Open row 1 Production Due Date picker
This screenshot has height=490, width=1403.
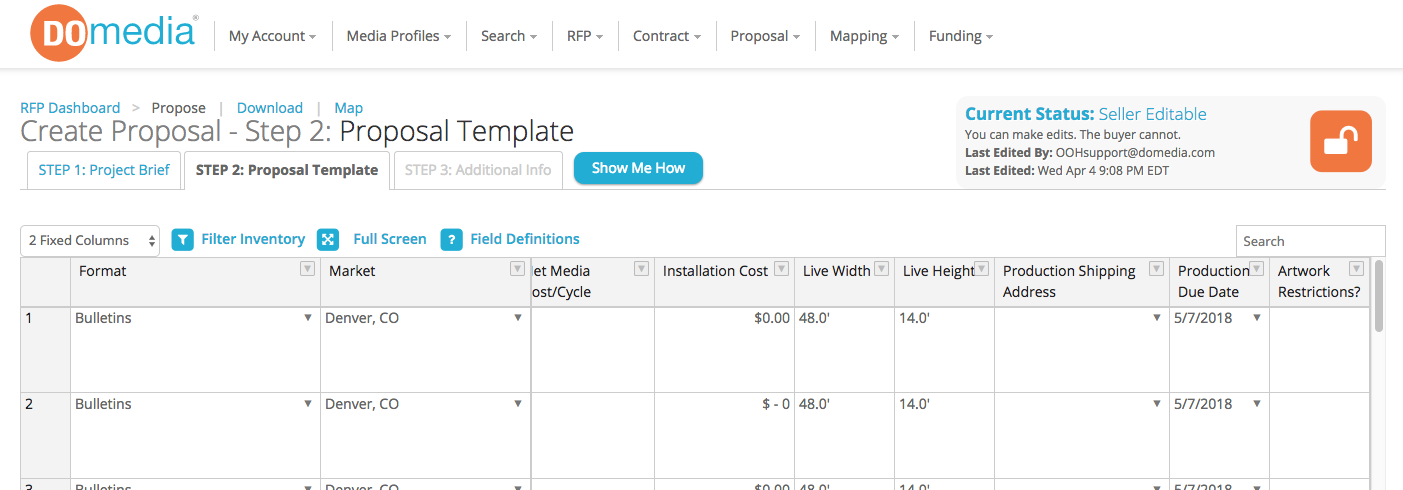point(1257,318)
